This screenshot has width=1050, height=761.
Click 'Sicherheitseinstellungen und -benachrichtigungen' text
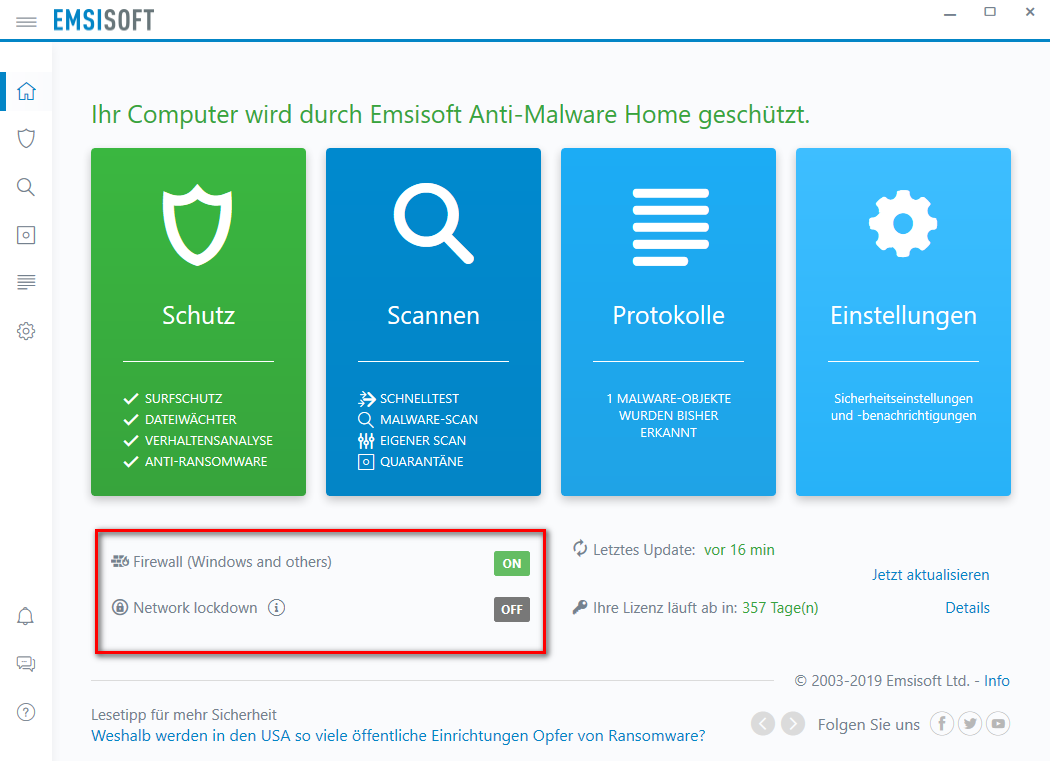[x=903, y=407]
